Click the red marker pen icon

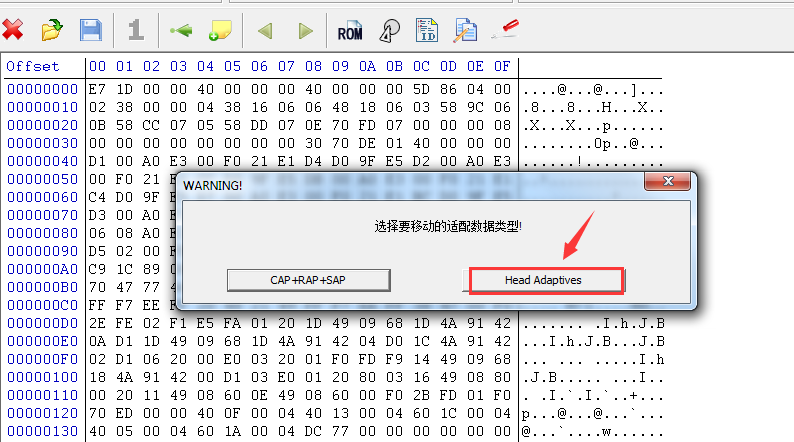tap(507, 30)
